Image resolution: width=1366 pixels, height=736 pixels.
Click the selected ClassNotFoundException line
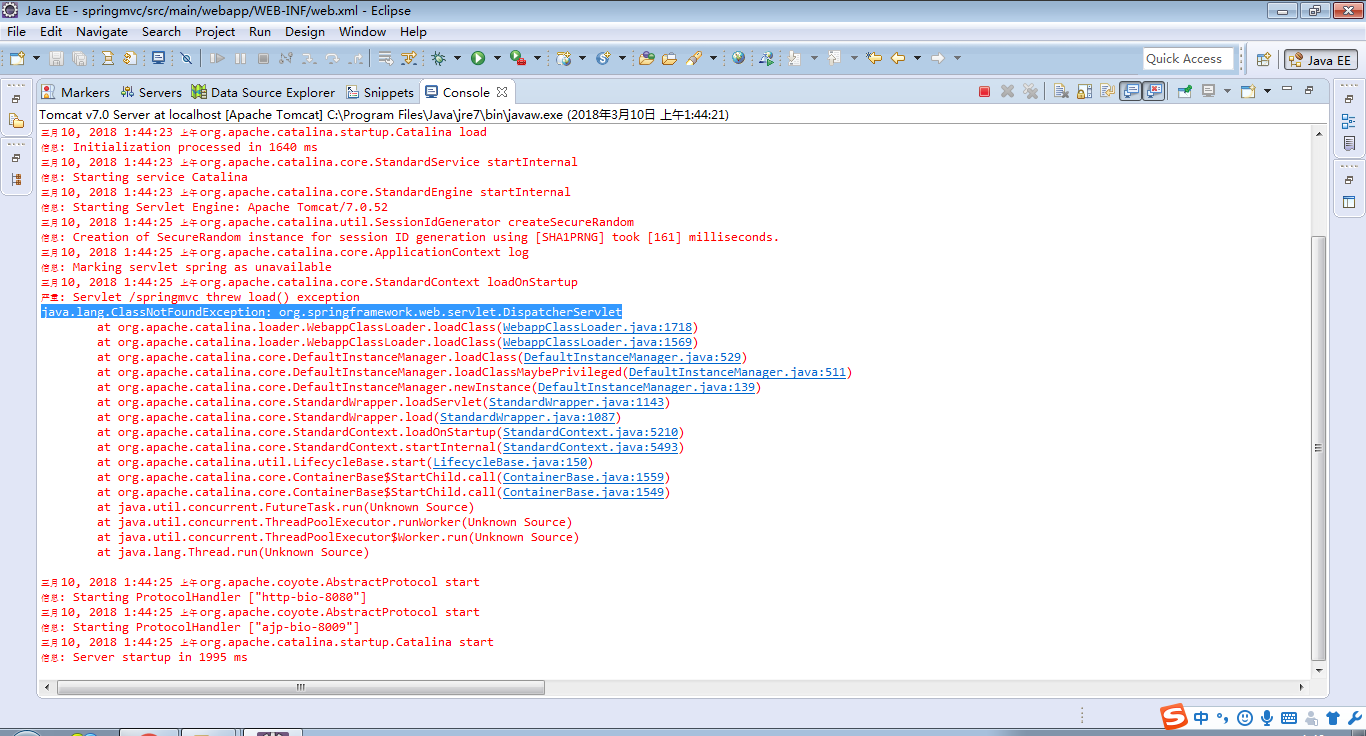(331, 312)
